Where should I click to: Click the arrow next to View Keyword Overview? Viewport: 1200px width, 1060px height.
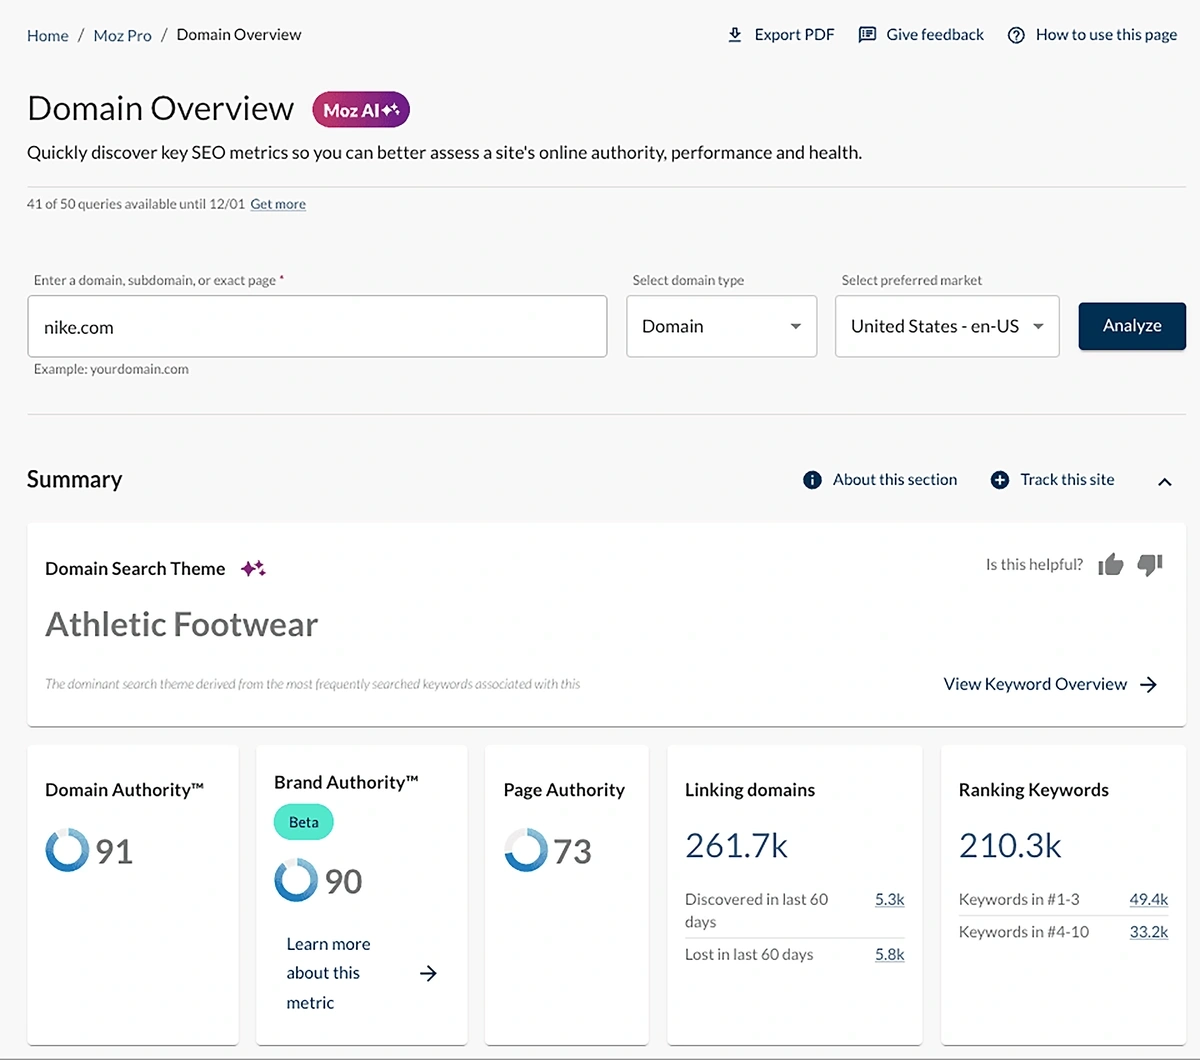(x=1148, y=684)
